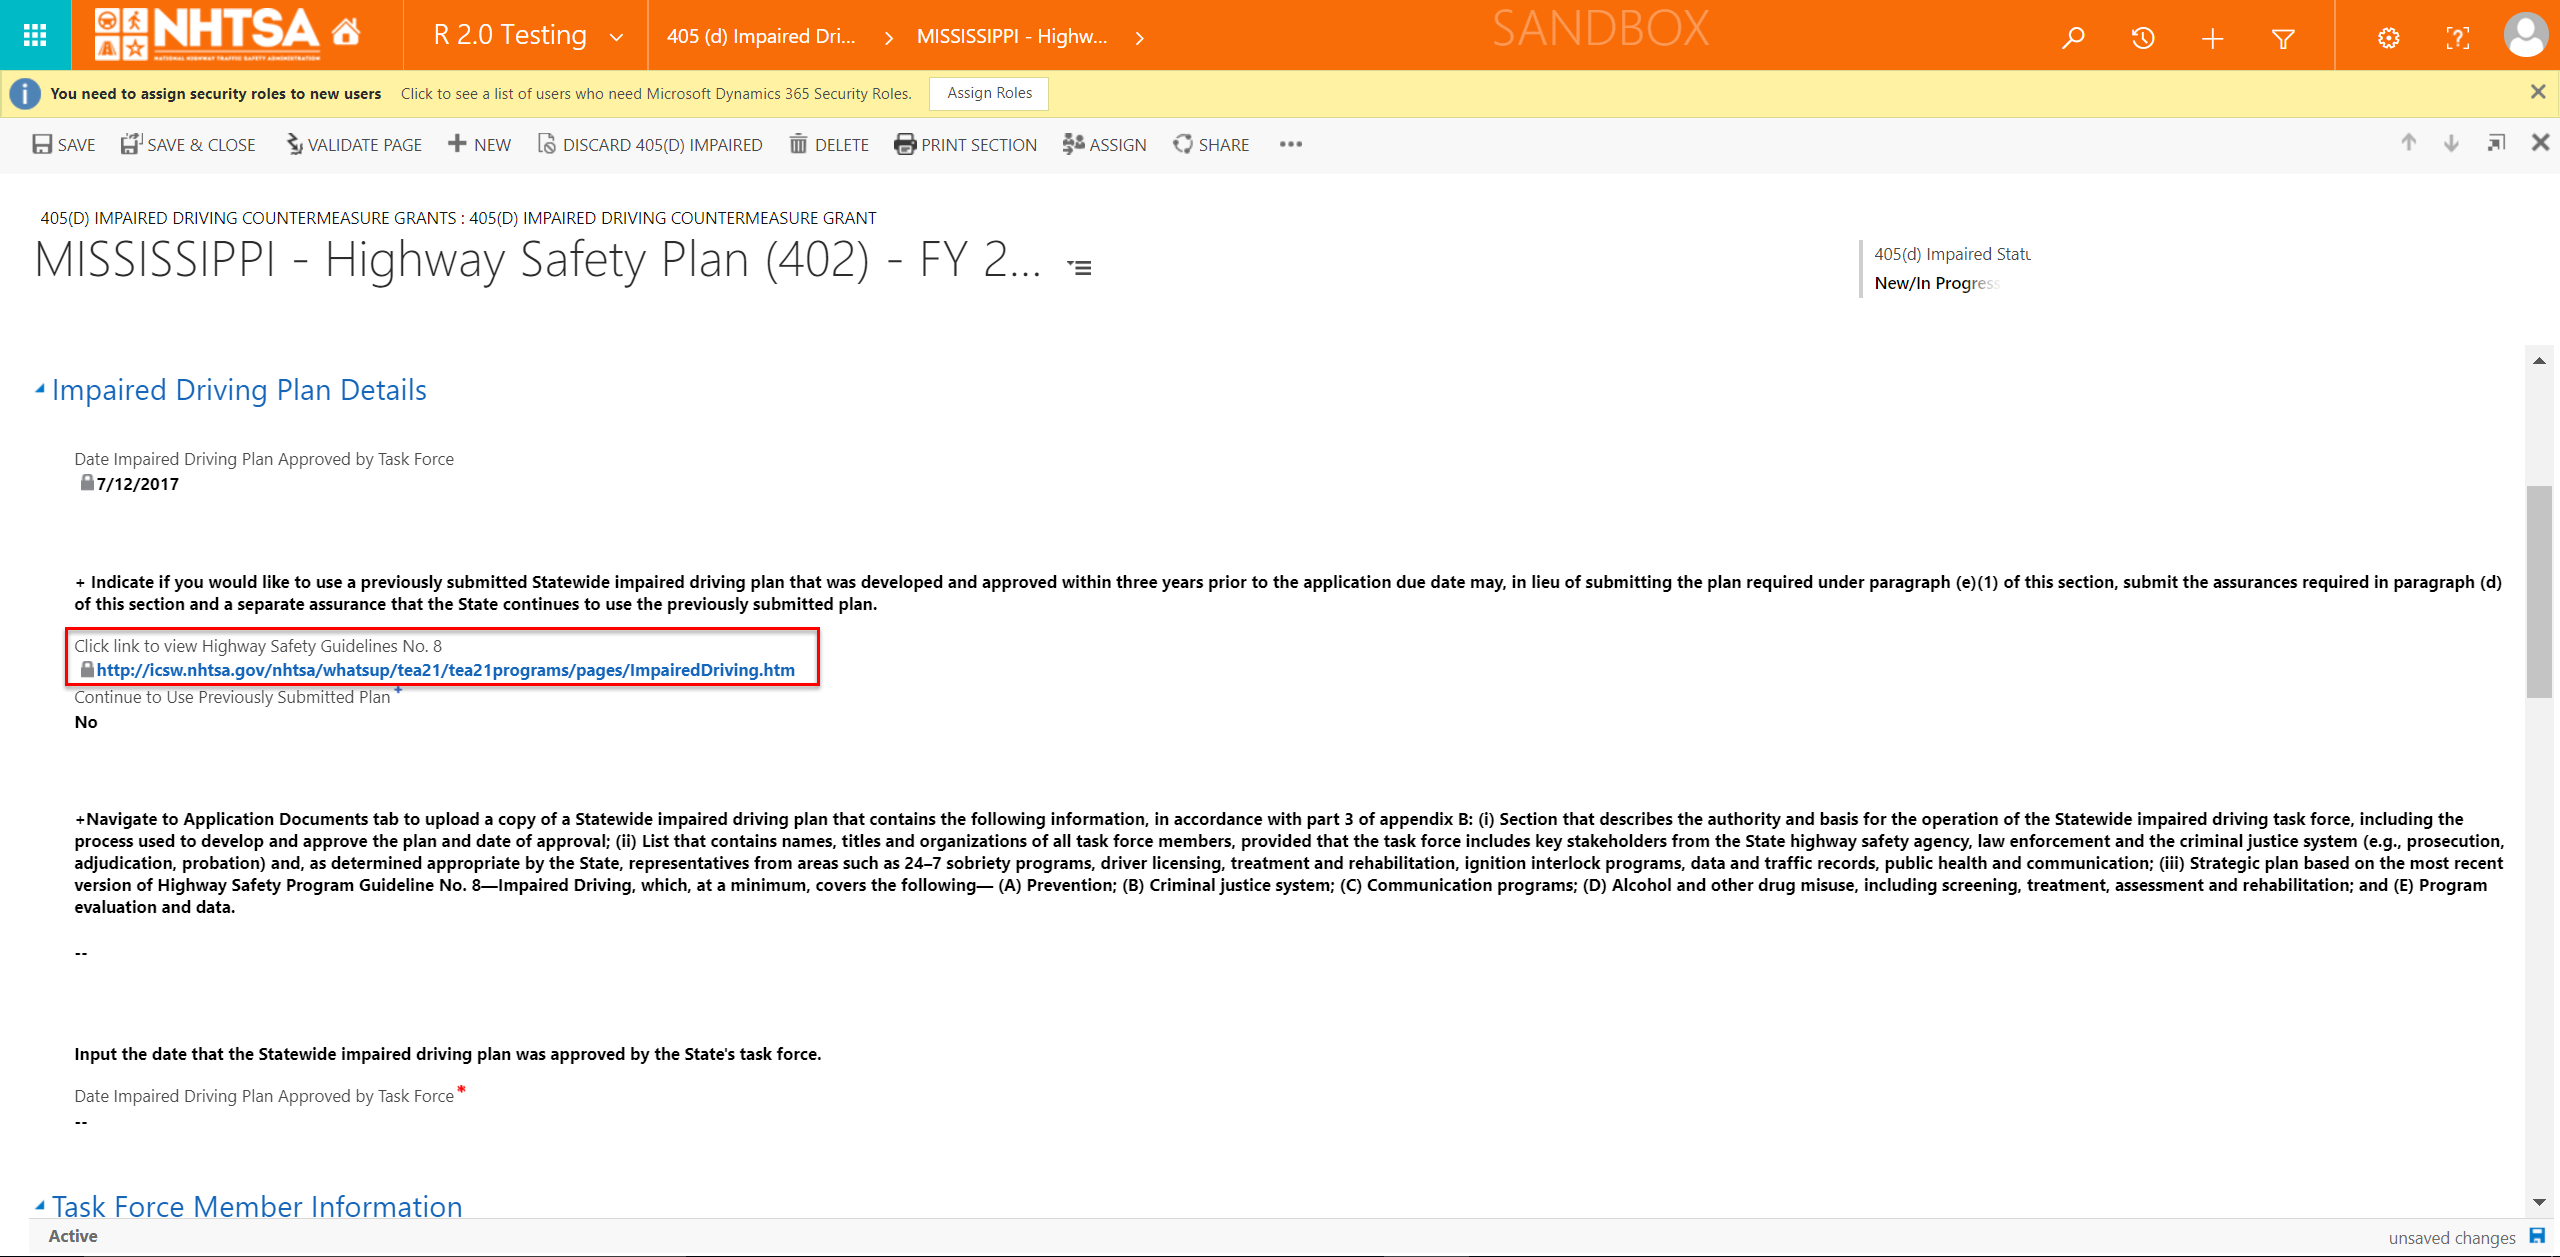2560x1257 pixels.
Task: Open the settings gear icon
Action: [2388, 38]
